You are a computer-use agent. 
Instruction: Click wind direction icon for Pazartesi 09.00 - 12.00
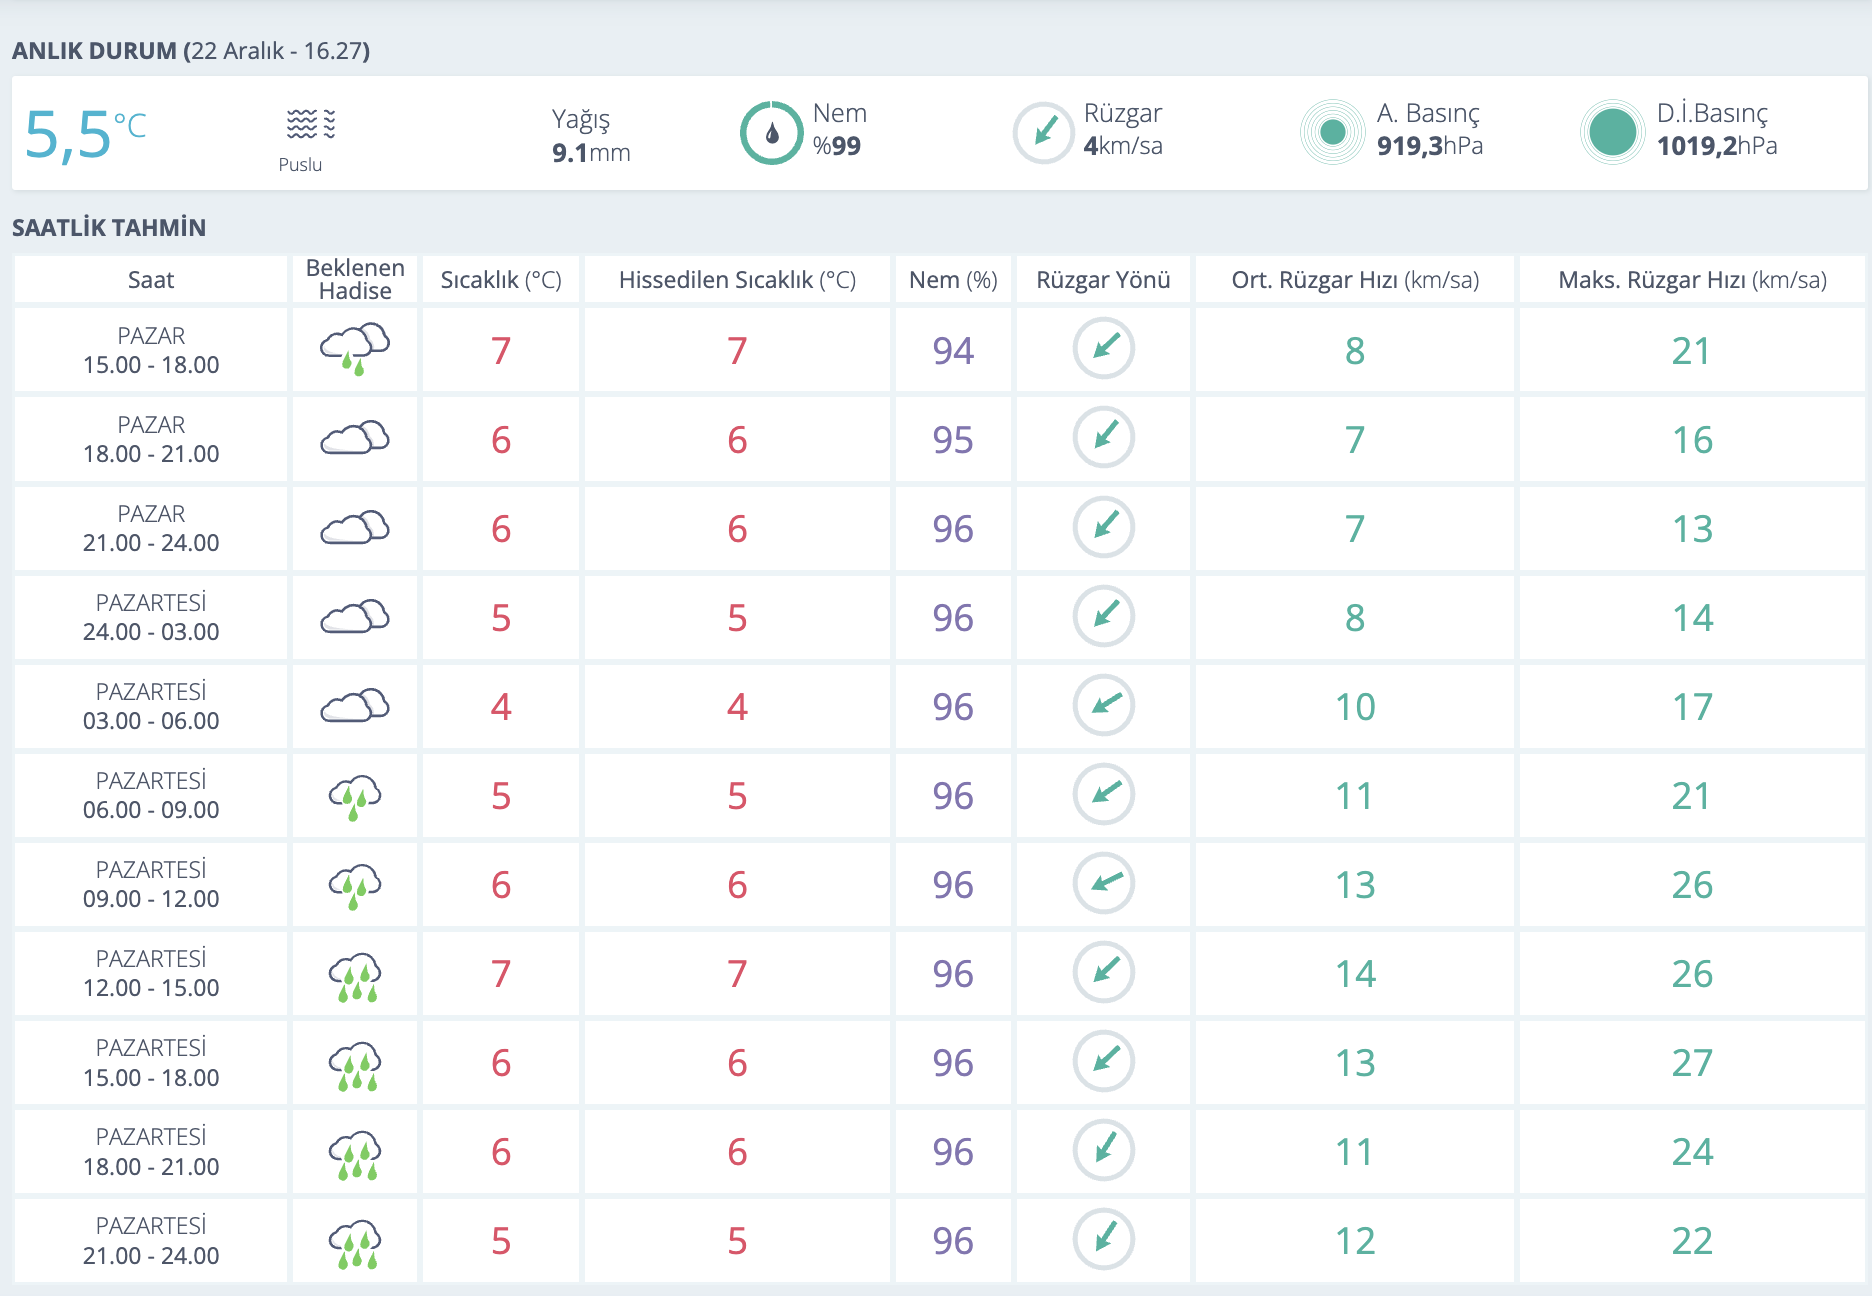click(1104, 883)
